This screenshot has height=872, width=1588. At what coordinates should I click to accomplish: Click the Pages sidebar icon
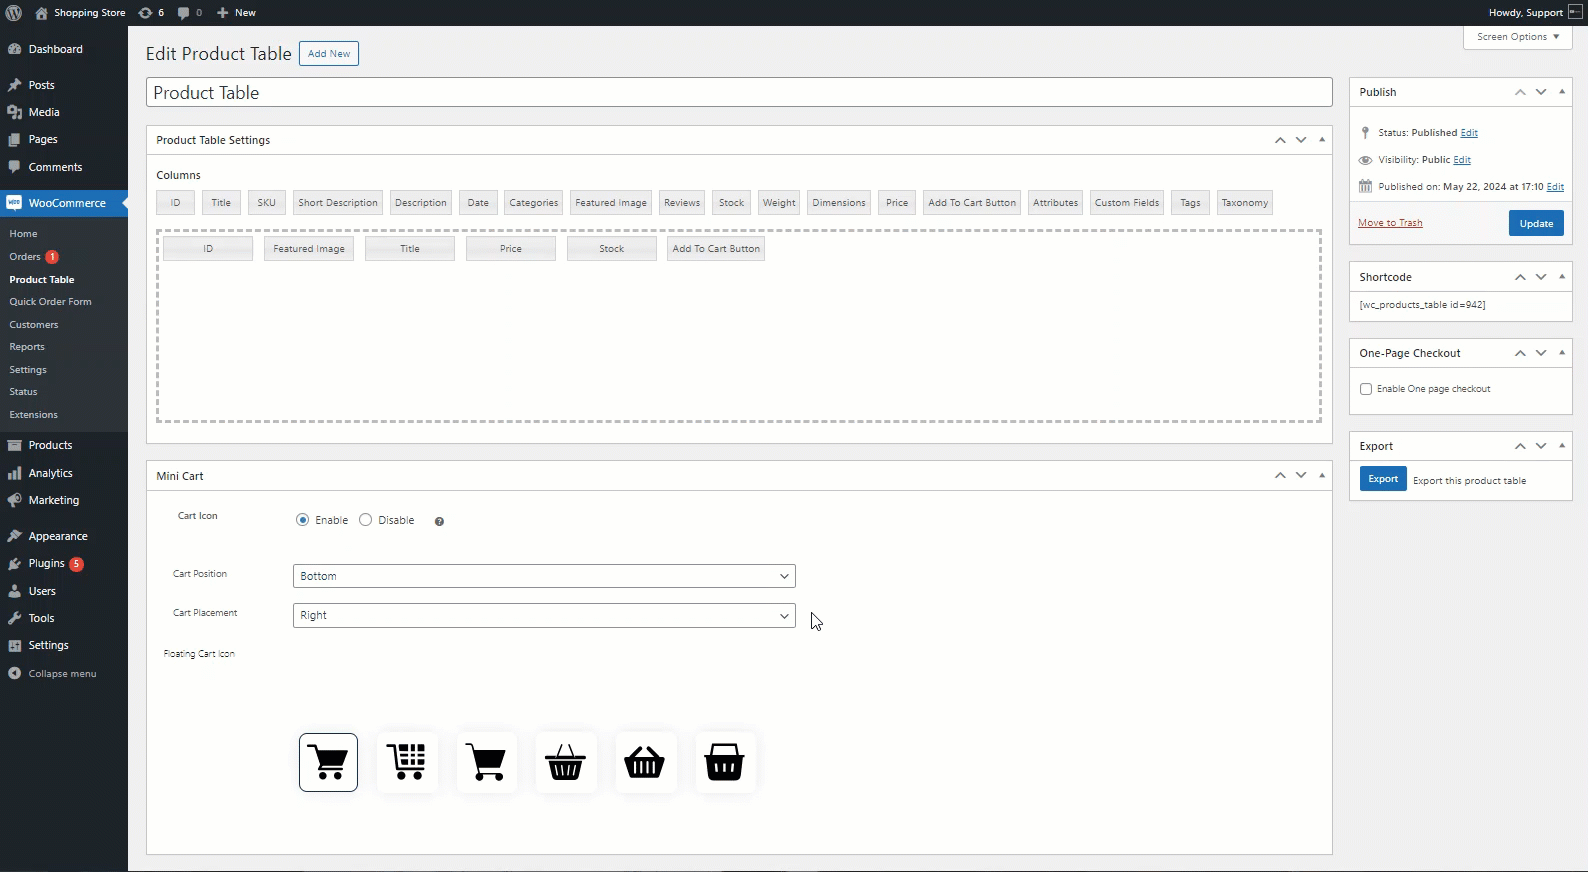point(14,139)
